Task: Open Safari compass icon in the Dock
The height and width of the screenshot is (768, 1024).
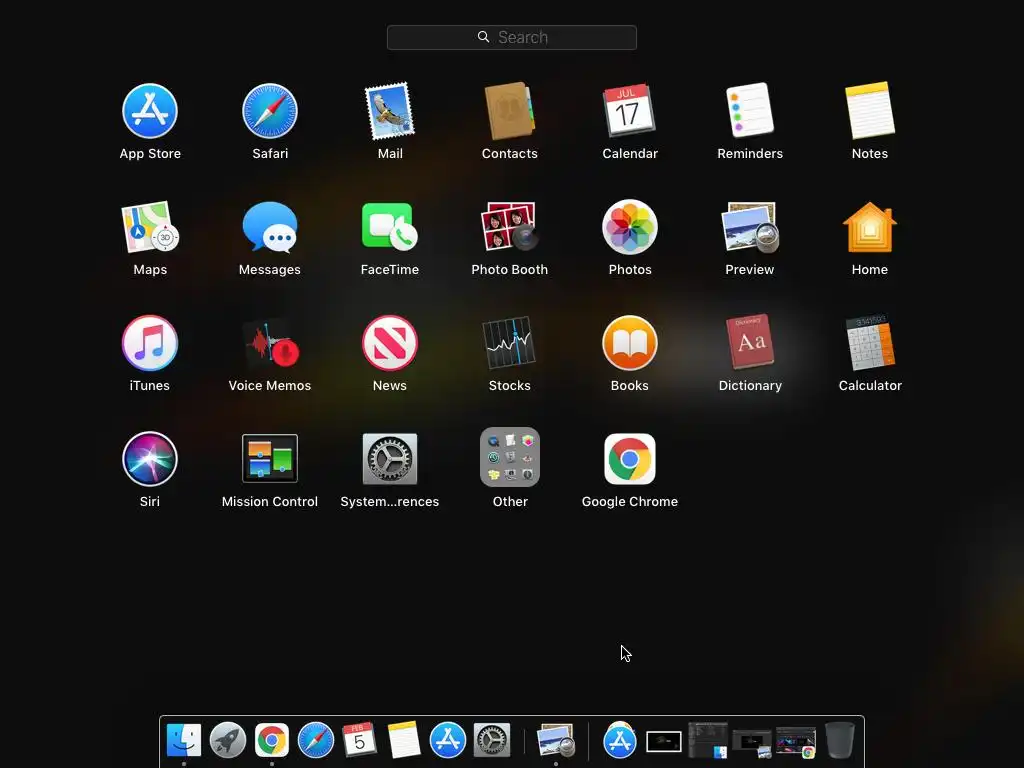Action: point(315,740)
